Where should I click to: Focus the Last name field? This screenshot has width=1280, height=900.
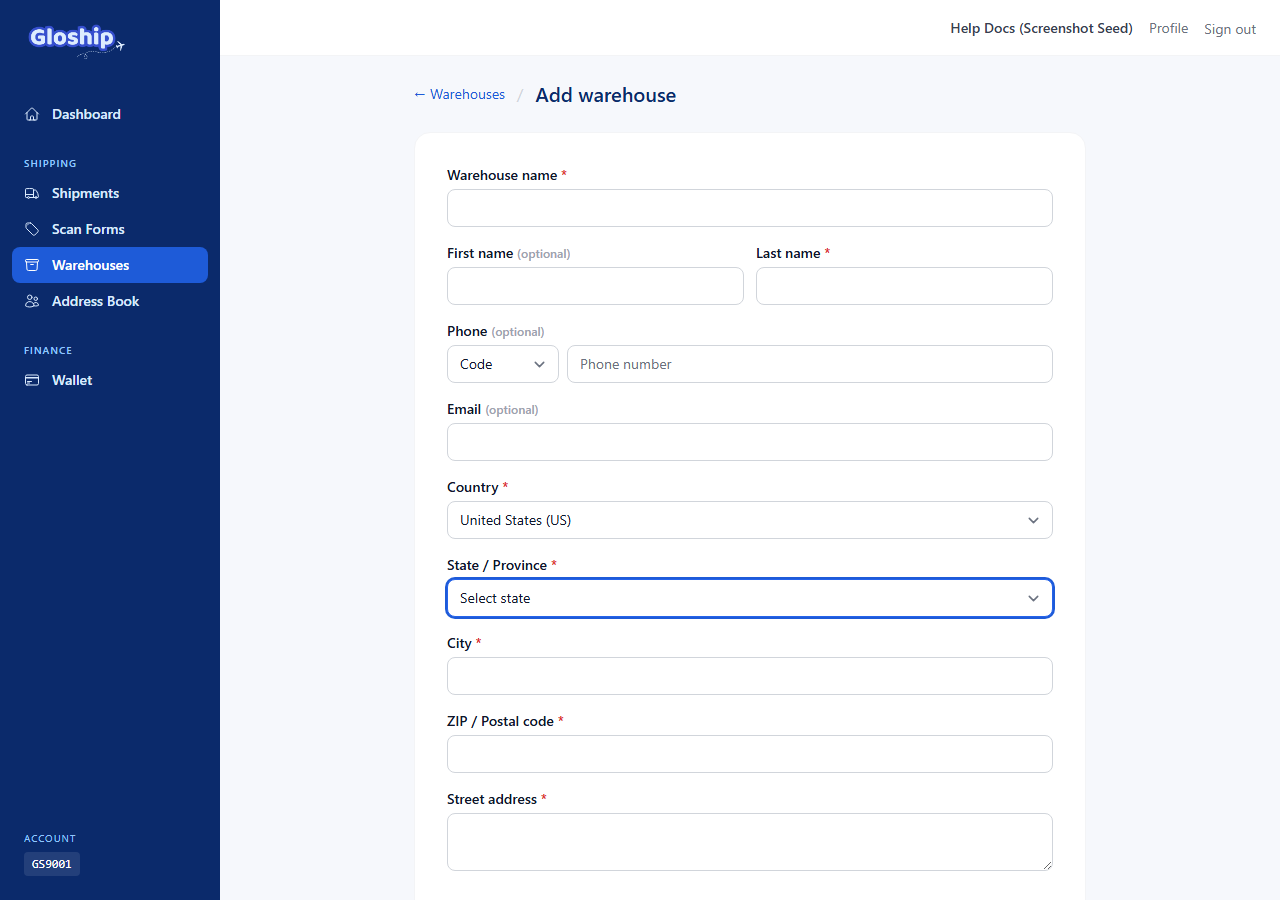(x=904, y=286)
